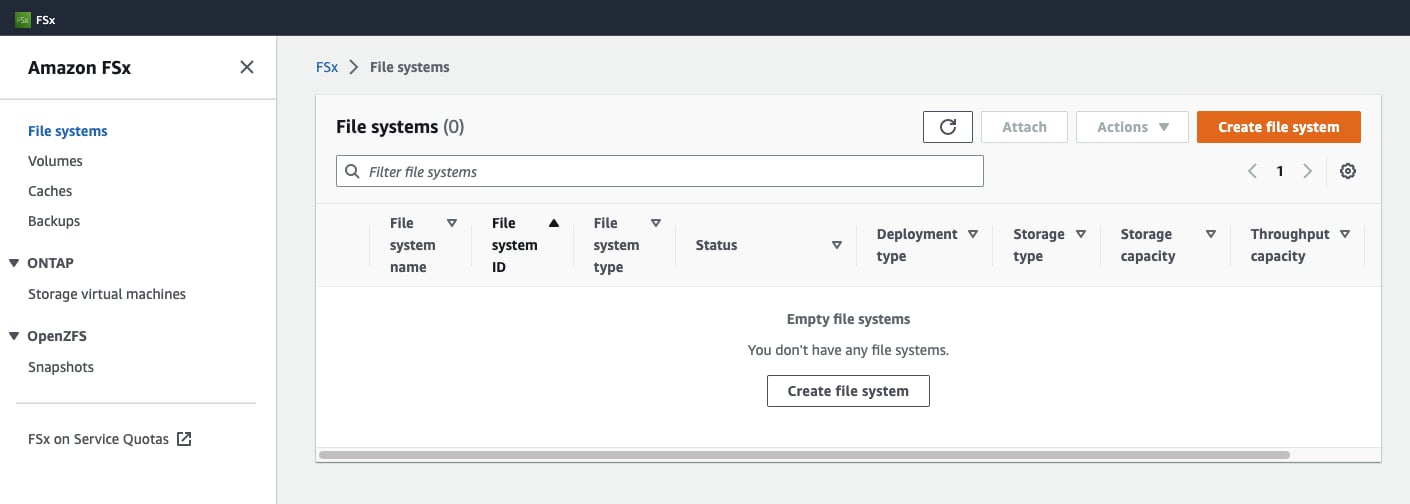
Task: Sort by Storage type column
Action: tap(1081, 234)
